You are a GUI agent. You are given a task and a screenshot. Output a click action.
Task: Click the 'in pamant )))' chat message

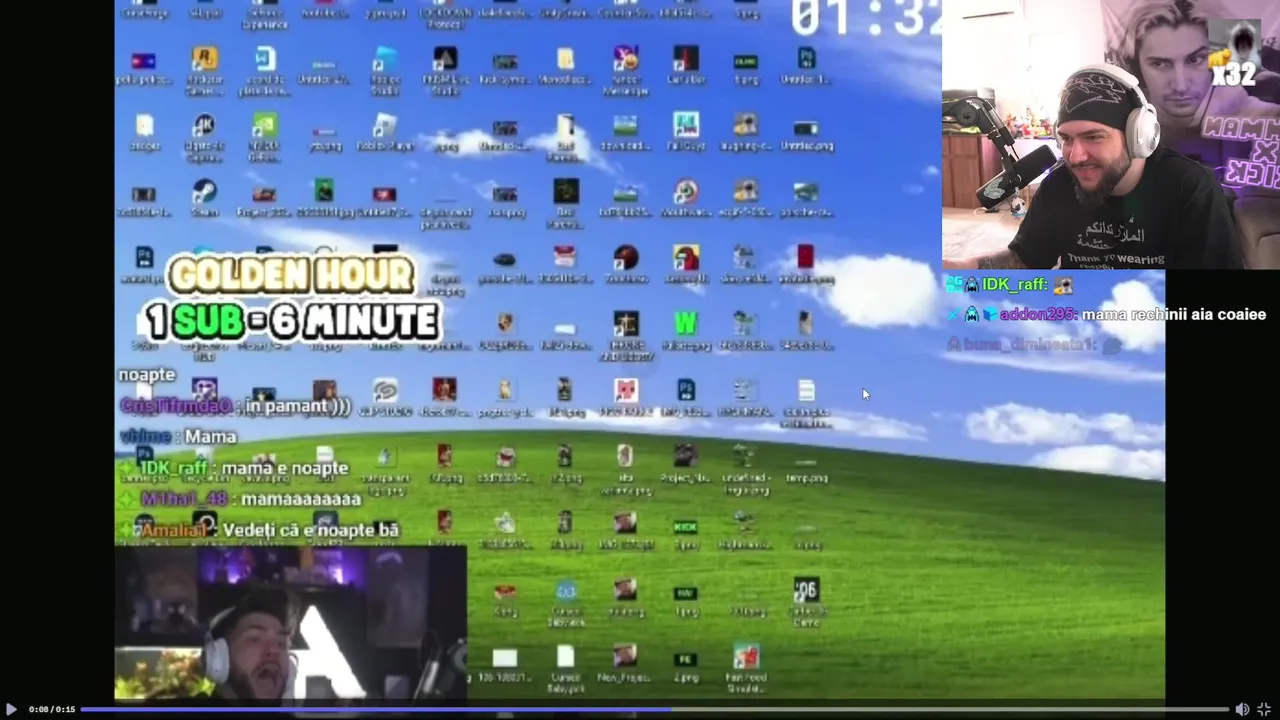pos(235,406)
